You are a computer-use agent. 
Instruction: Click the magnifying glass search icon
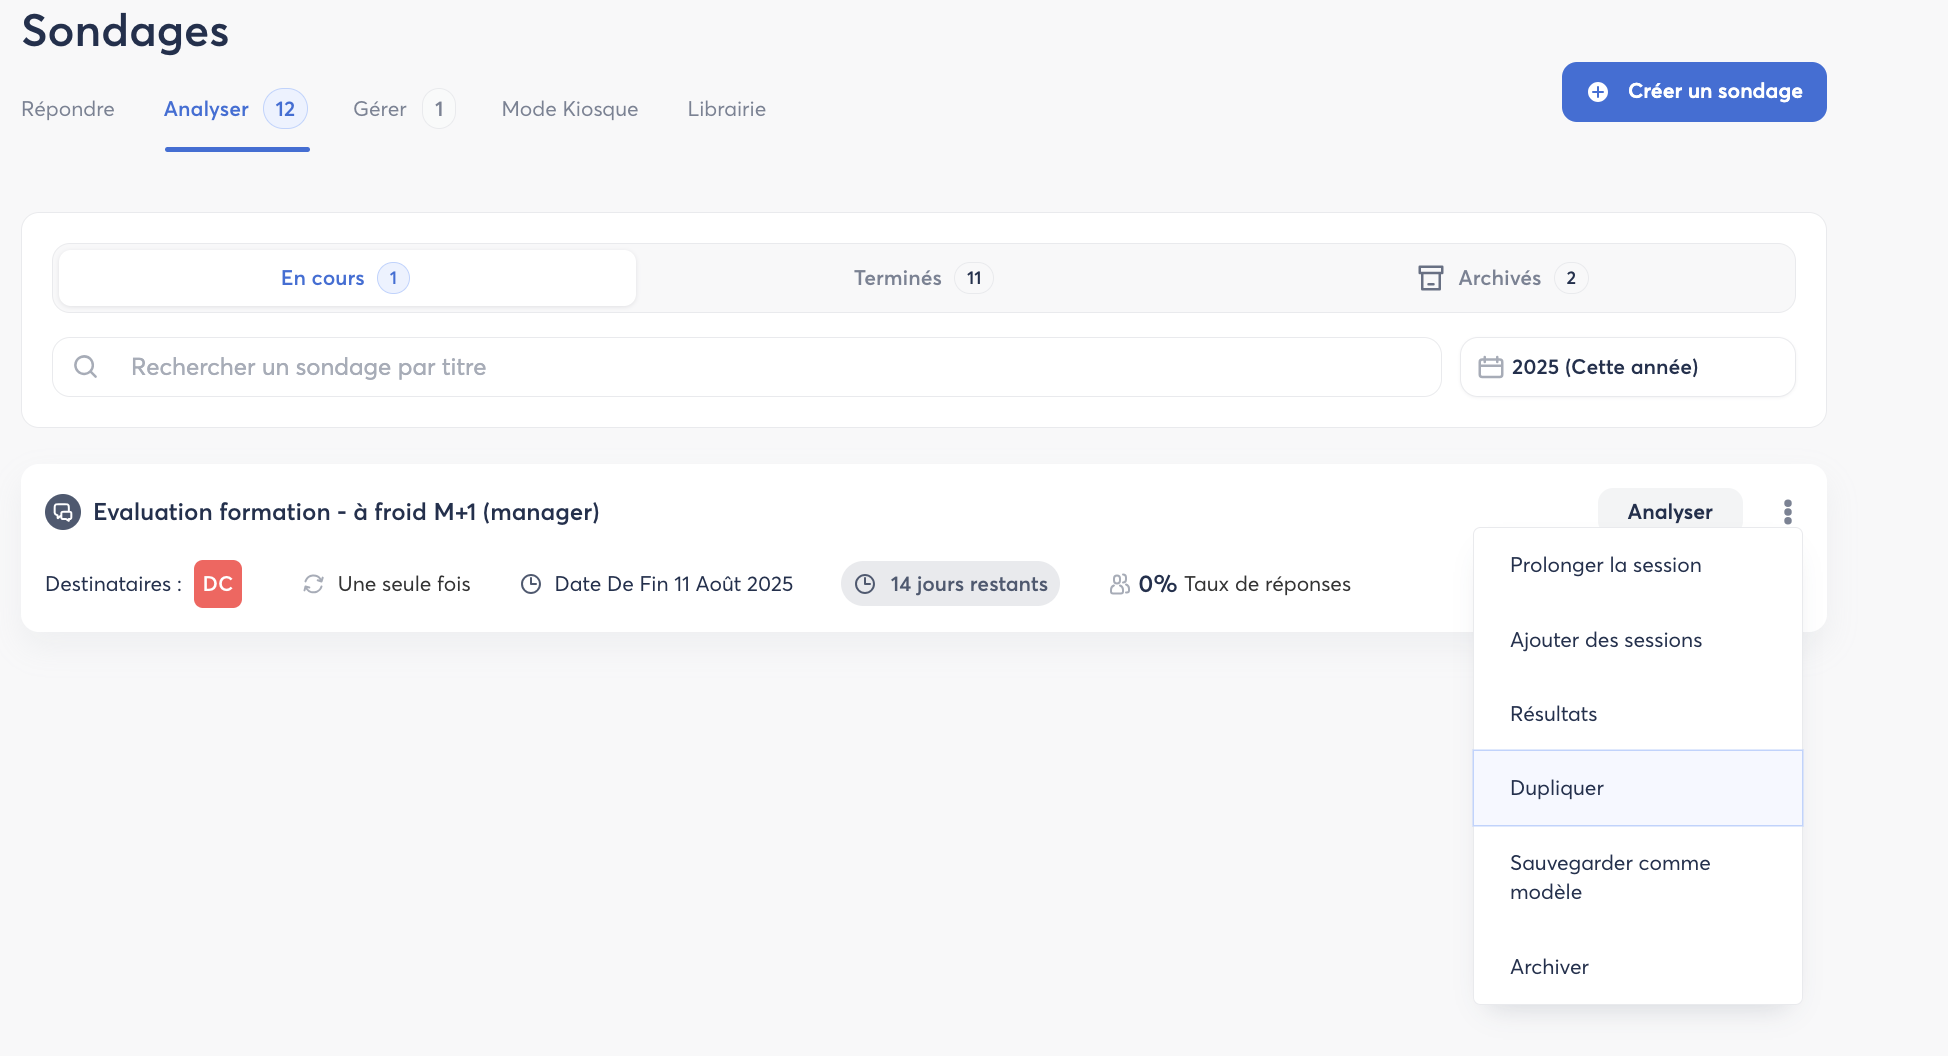[86, 367]
